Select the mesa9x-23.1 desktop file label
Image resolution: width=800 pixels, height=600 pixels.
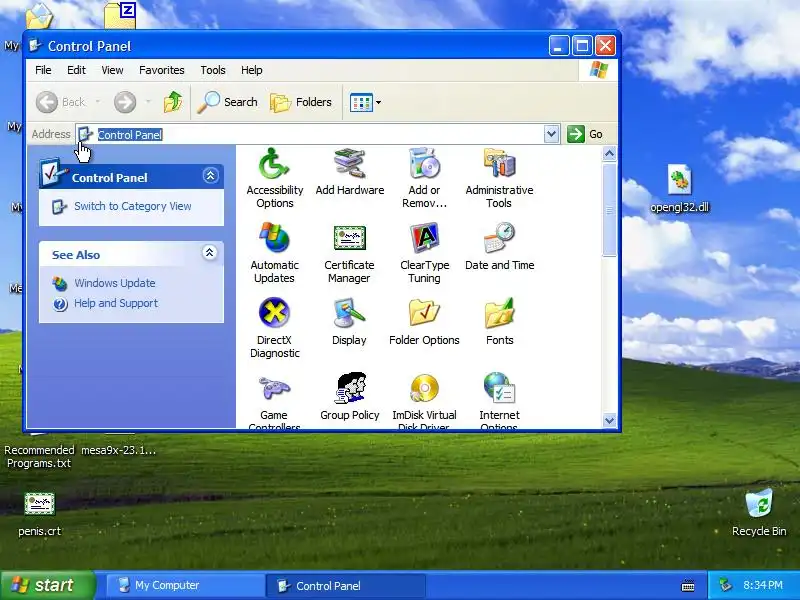coord(118,451)
